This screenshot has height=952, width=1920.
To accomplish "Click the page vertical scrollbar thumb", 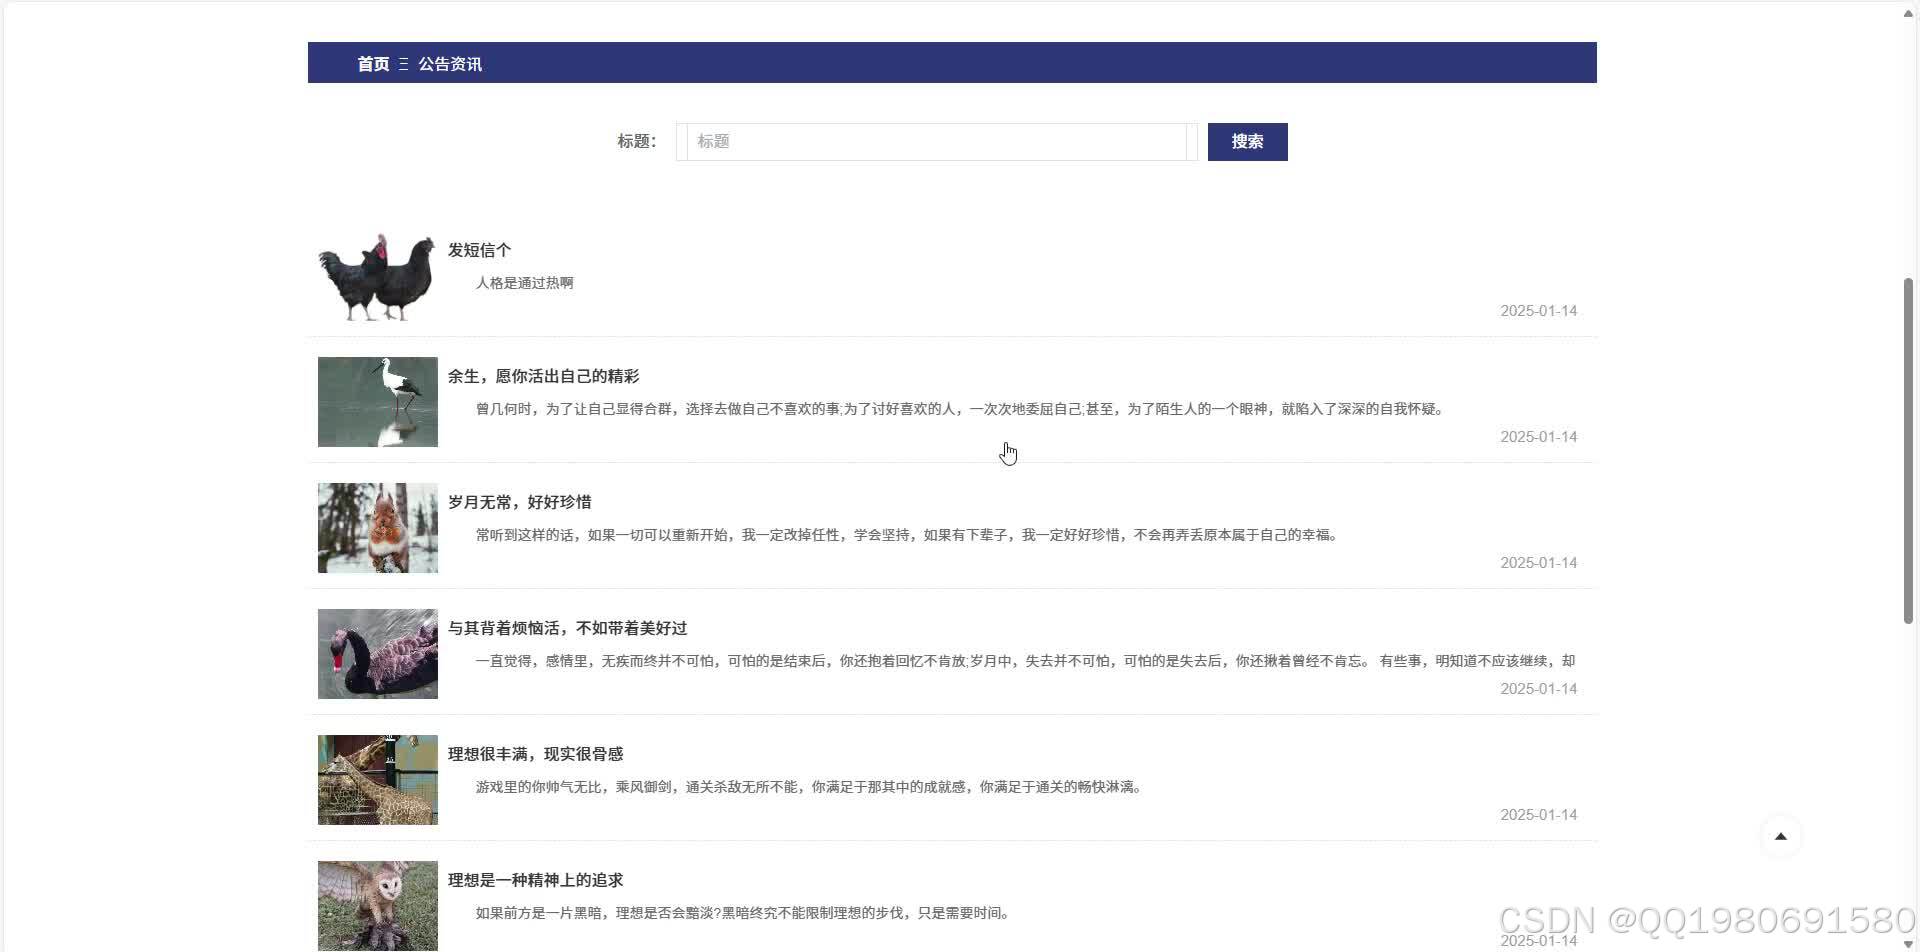I will coord(1908,451).
